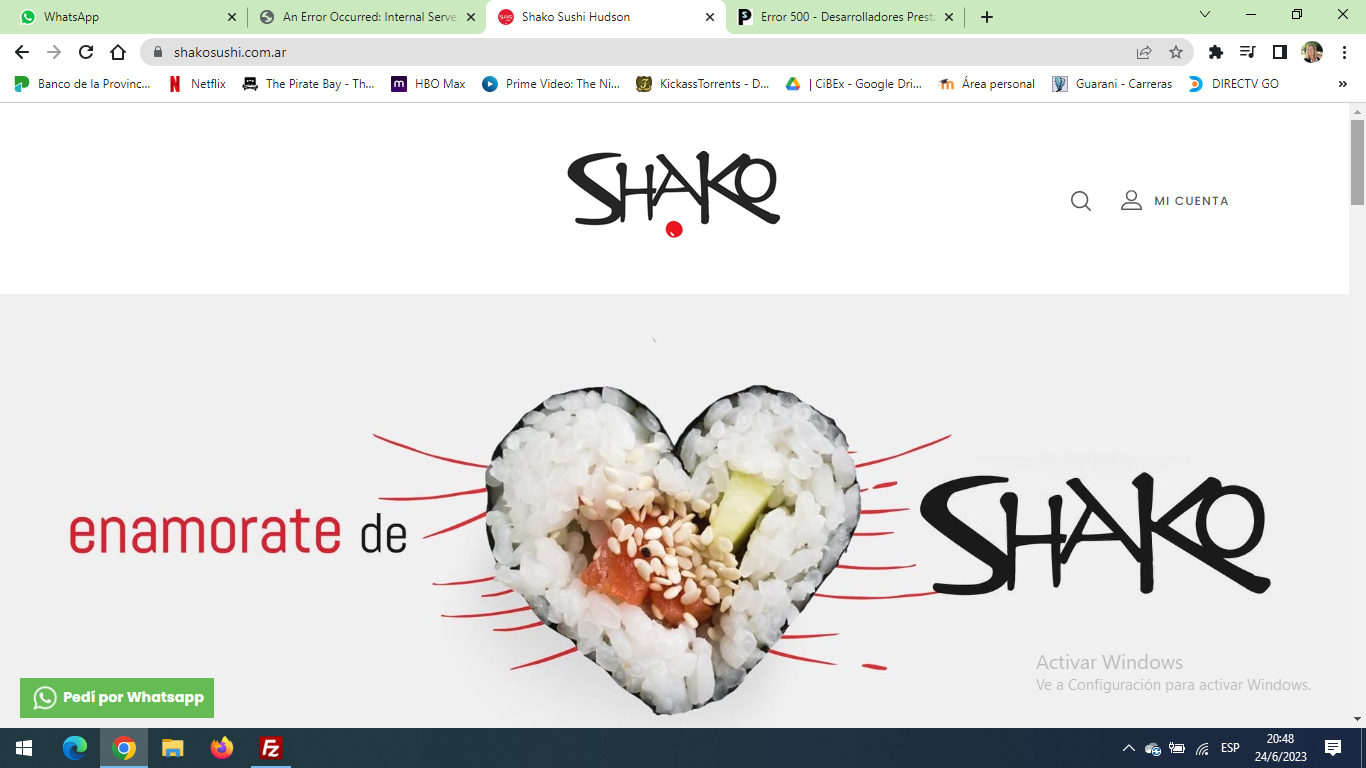The image size is (1366, 768).
Task: Click the page vertical scrollbar thumb
Action: (1357, 162)
